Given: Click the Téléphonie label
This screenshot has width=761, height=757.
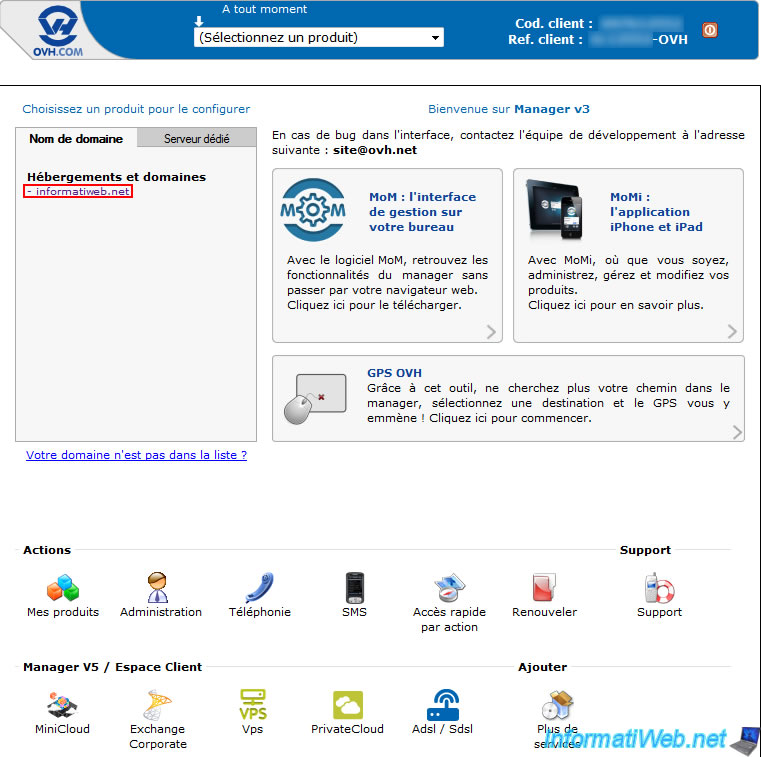Looking at the screenshot, I should (260, 612).
